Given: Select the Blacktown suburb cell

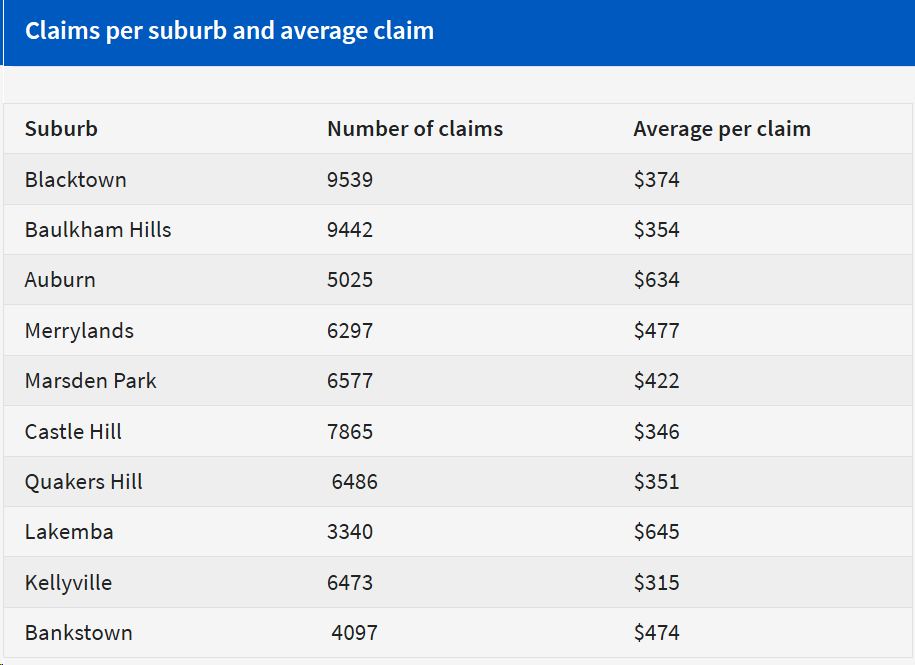Looking at the screenshot, I should [76, 180].
